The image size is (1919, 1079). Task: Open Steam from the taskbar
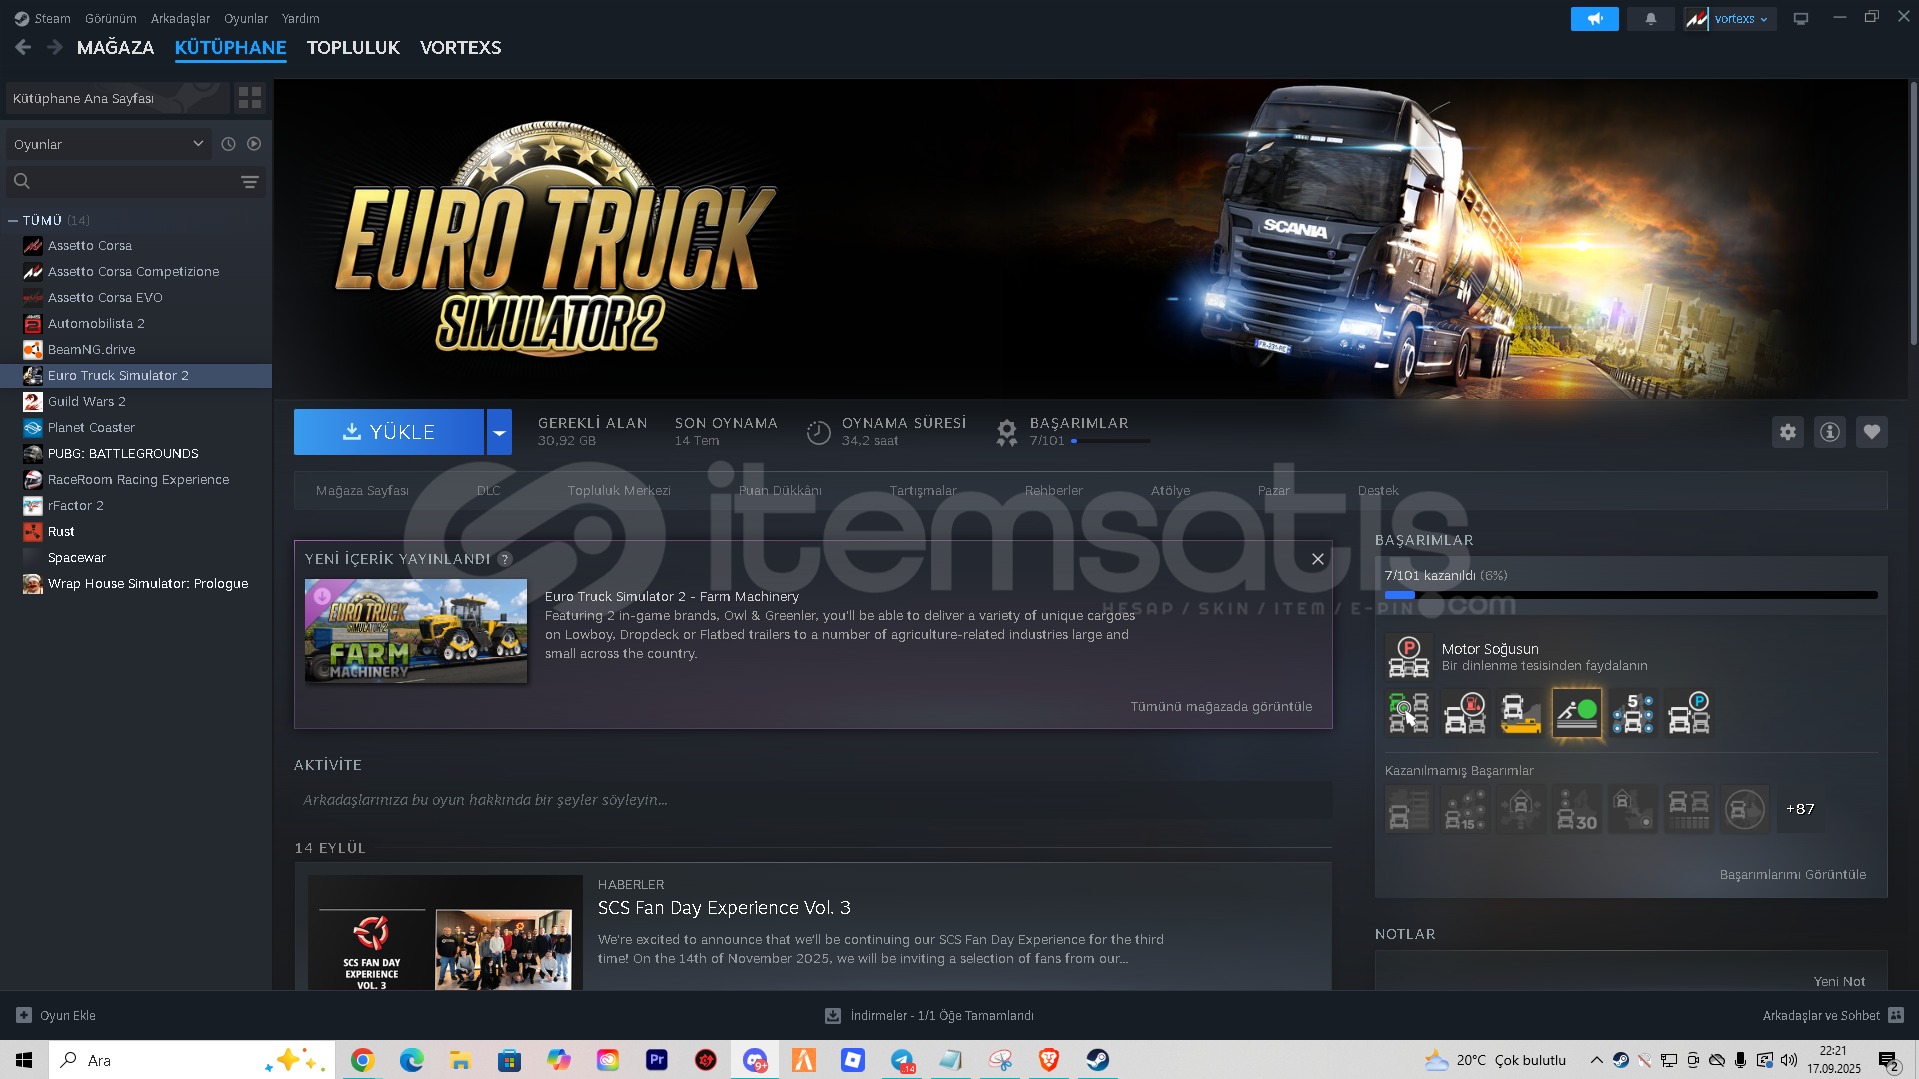click(x=1098, y=1060)
